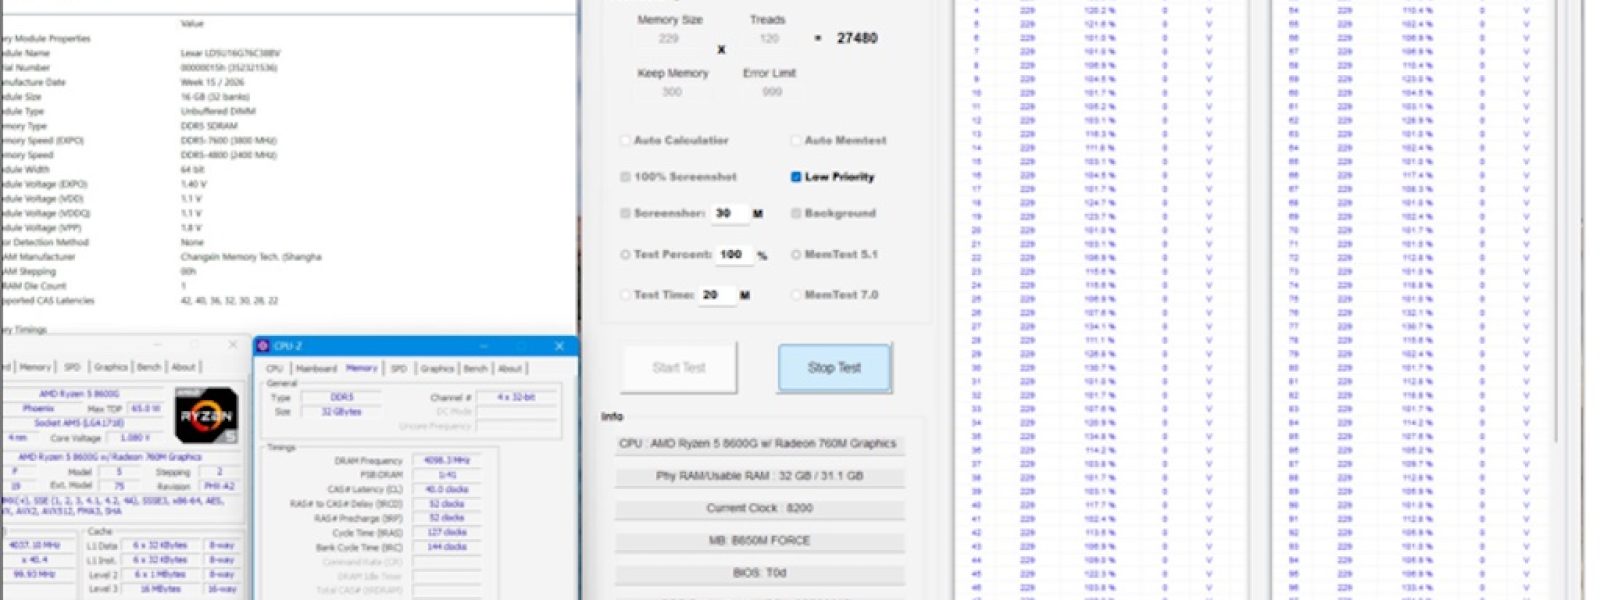Close the CPU-Z window behind showing Ryzen 5
Image resolution: width=1600 pixels, height=600 pixels.
[233, 345]
